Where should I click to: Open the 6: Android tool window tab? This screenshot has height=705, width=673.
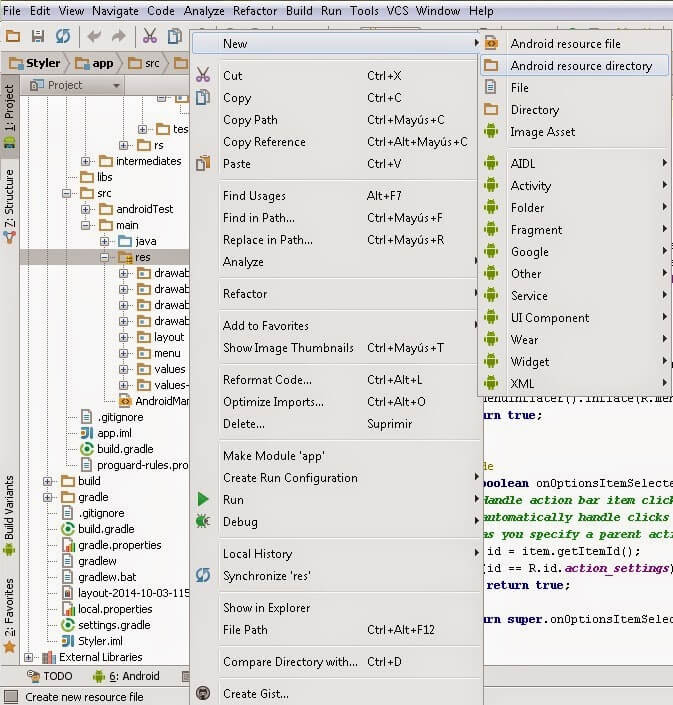pos(126,676)
